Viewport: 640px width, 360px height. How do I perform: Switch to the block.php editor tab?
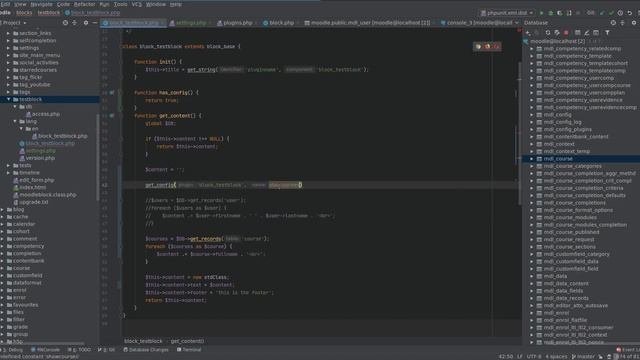click(x=279, y=23)
